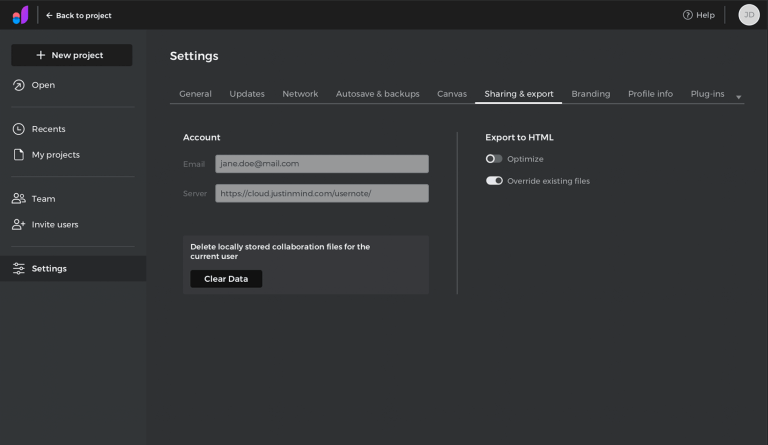This screenshot has width=768, height=445.
Task: Switch to the Branding tab
Action: (x=591, y=94)
